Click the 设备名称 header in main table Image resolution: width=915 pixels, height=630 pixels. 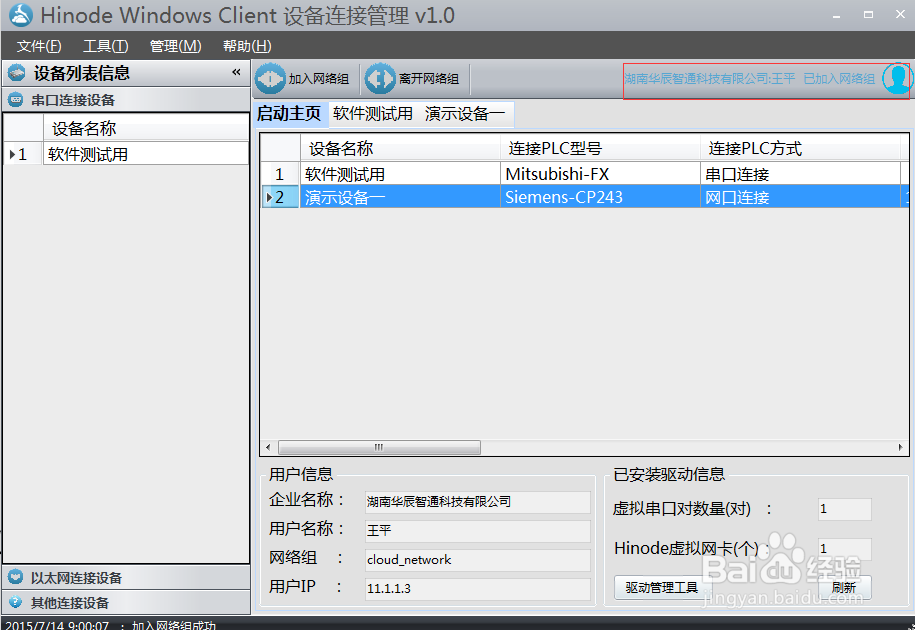pyautogui.click(x=400, y=148)
